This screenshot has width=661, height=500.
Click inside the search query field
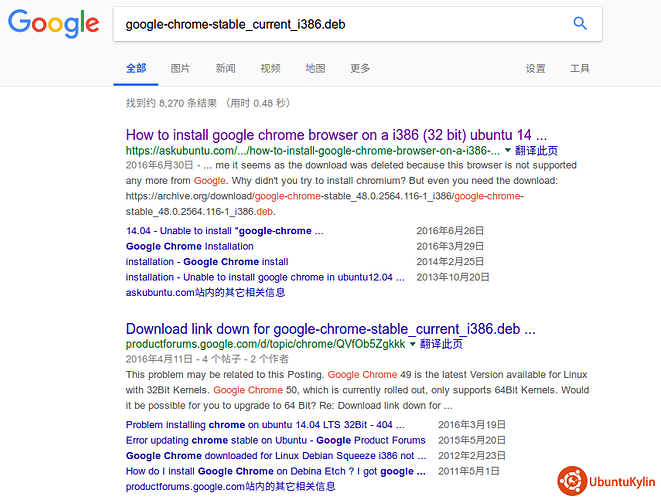point(357,24)
